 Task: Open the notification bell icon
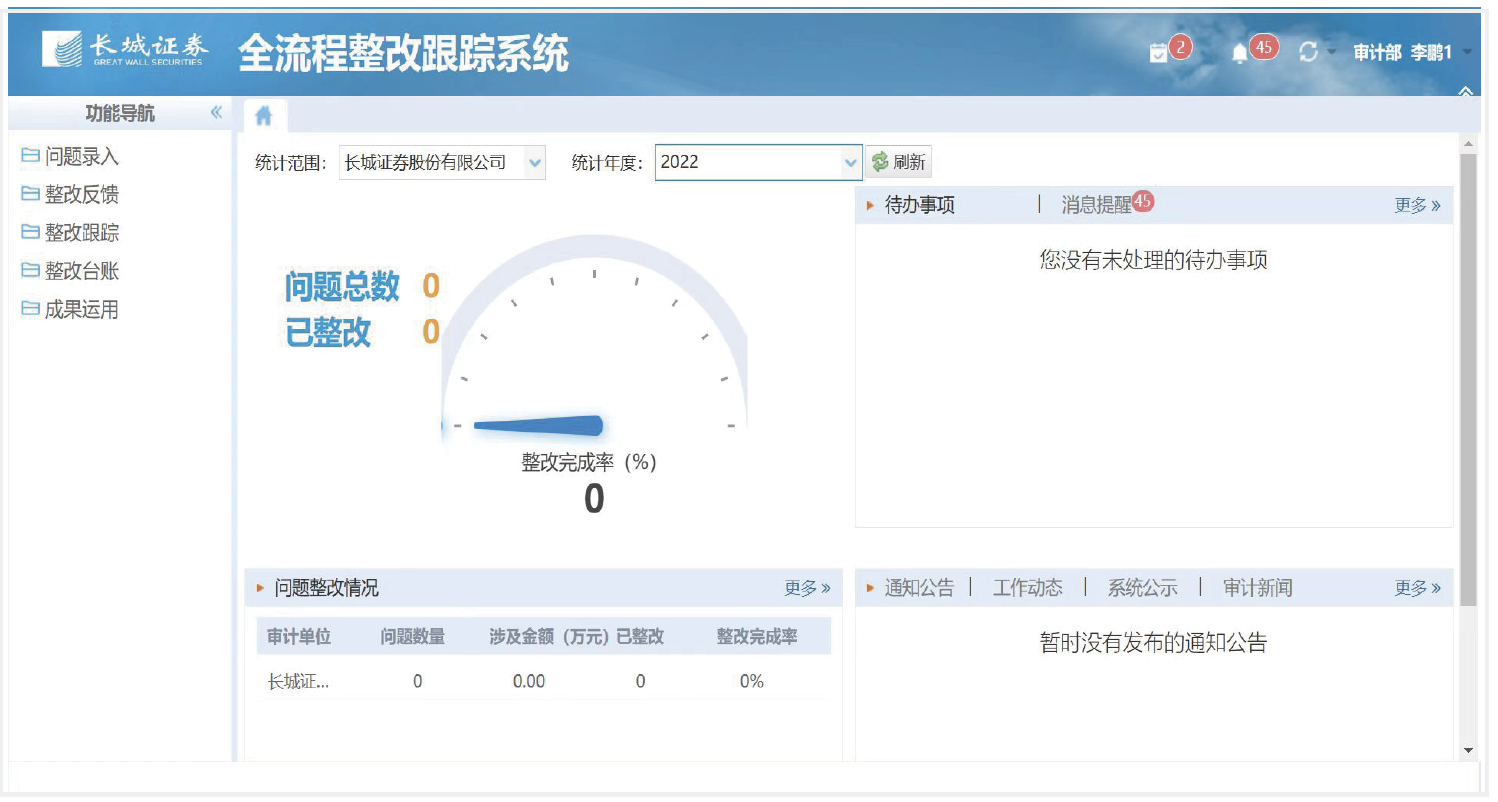coord(1240,53)
